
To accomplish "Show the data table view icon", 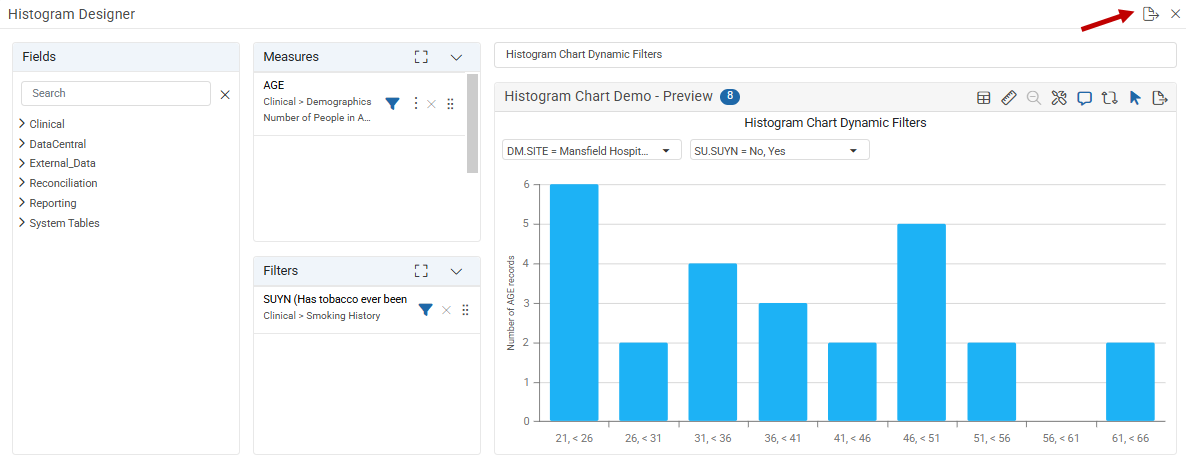I will [983, 98].
